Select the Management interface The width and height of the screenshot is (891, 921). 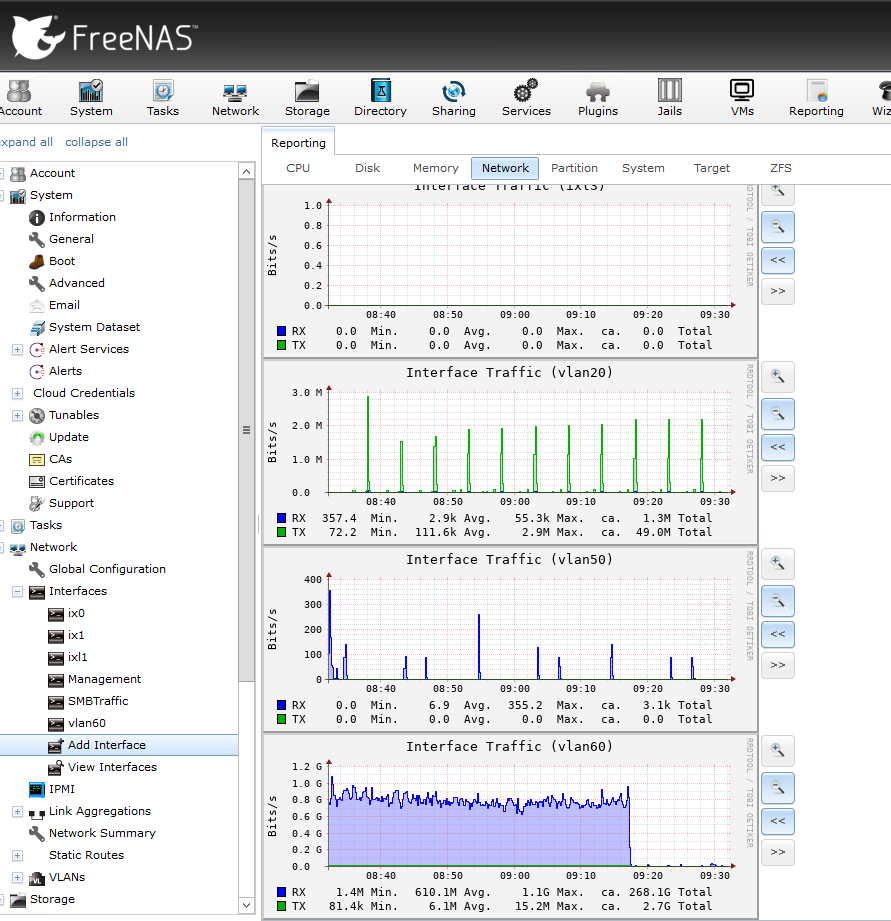tap(104, 680)
